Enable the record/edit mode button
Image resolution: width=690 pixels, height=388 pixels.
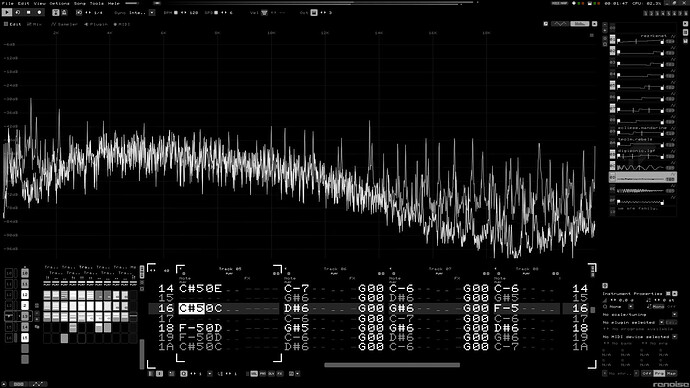(x=39, y=13)
